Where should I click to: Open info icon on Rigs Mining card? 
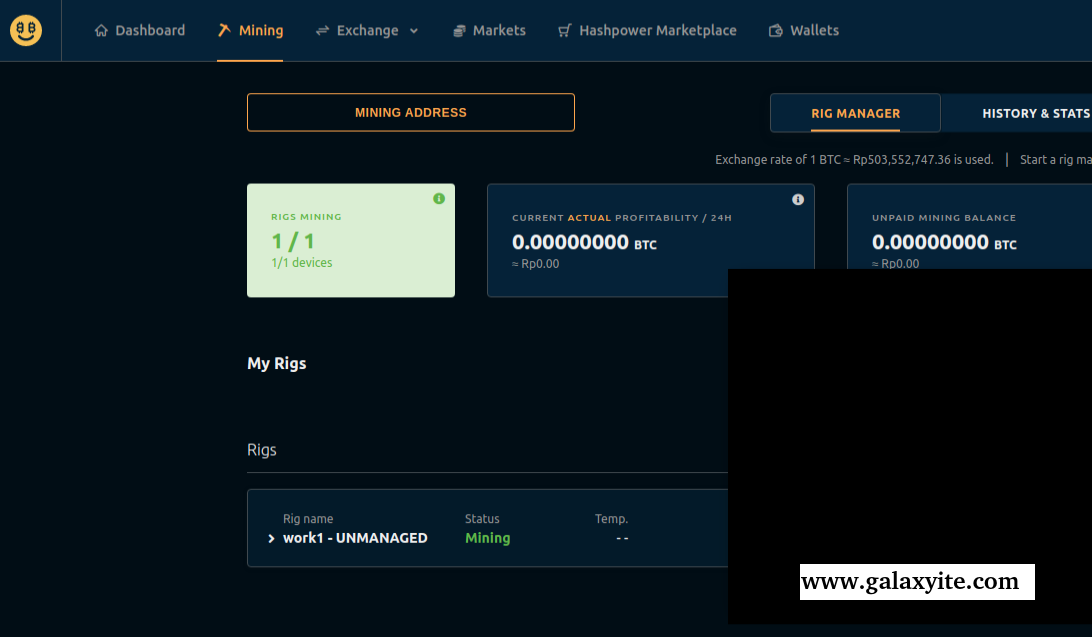pyautogui.click(x=439, y=198)
